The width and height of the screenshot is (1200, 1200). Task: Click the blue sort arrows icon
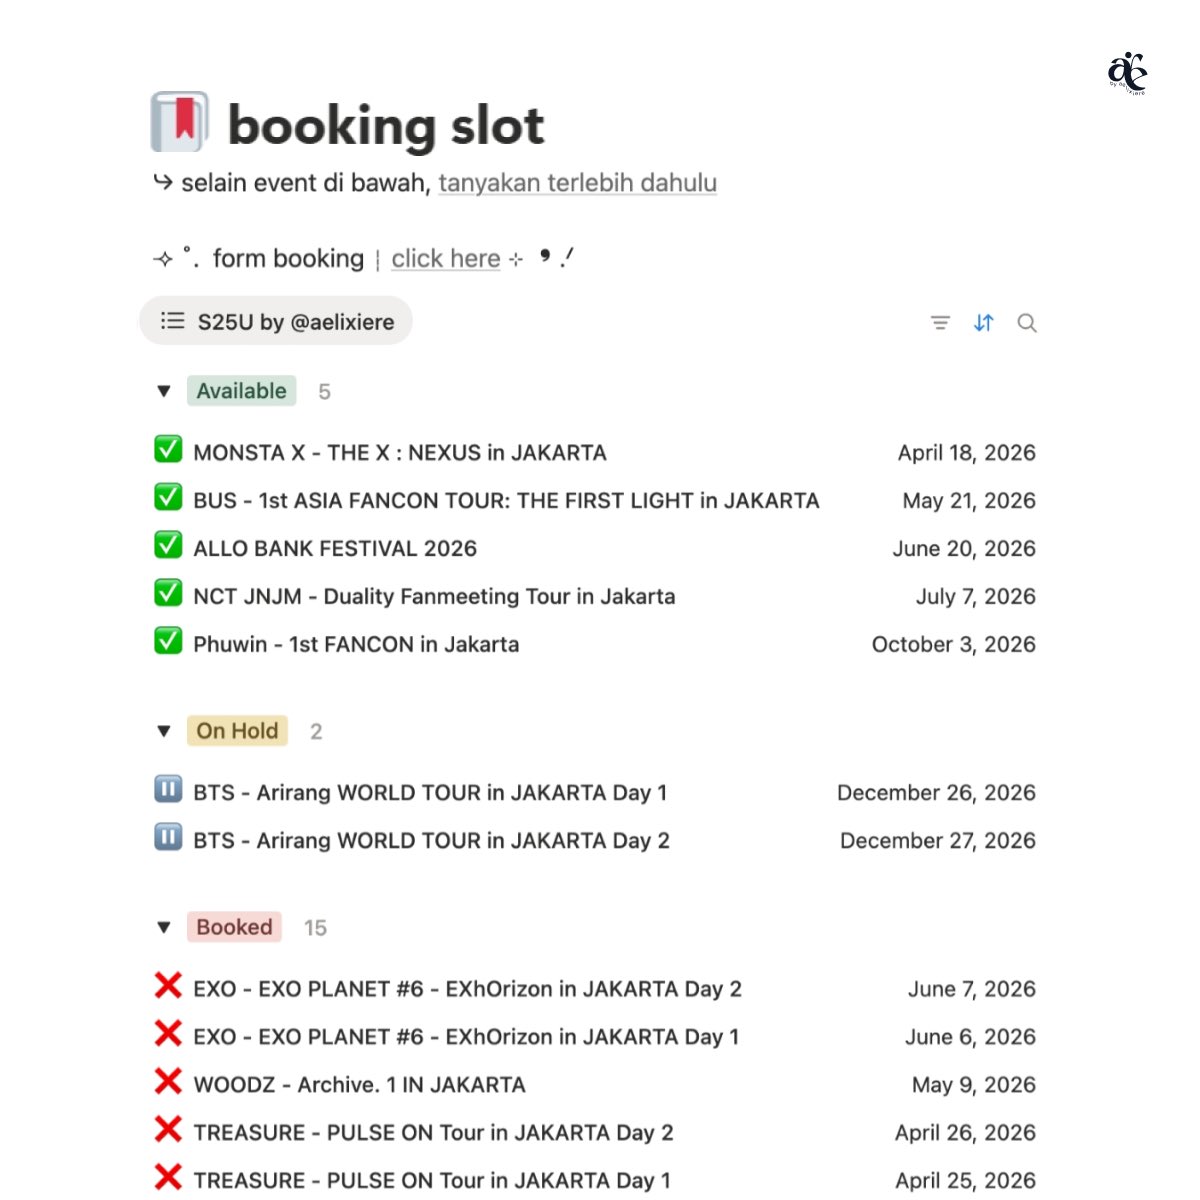point(984,323)
